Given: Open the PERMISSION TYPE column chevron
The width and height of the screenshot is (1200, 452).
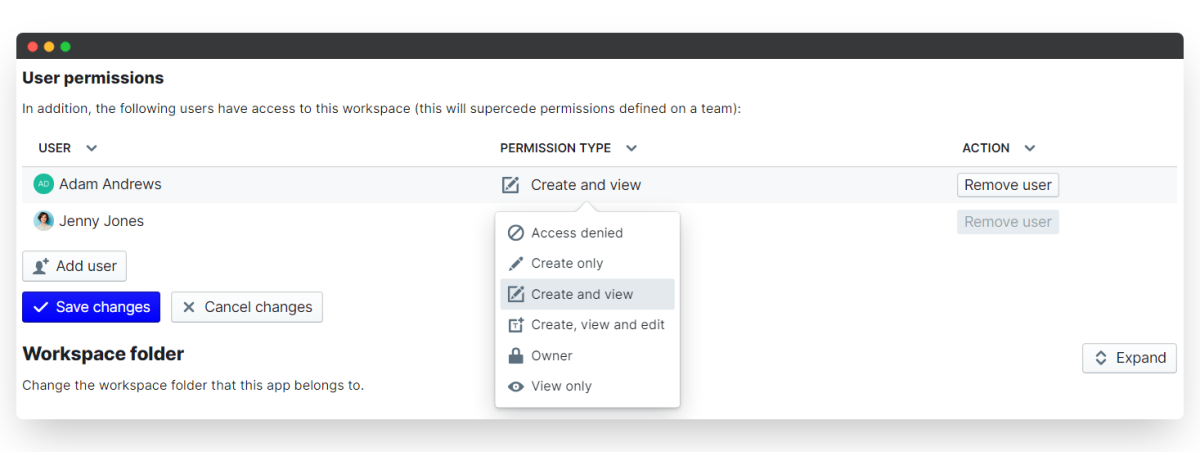Looking at the screenshot, I should 631,149.
